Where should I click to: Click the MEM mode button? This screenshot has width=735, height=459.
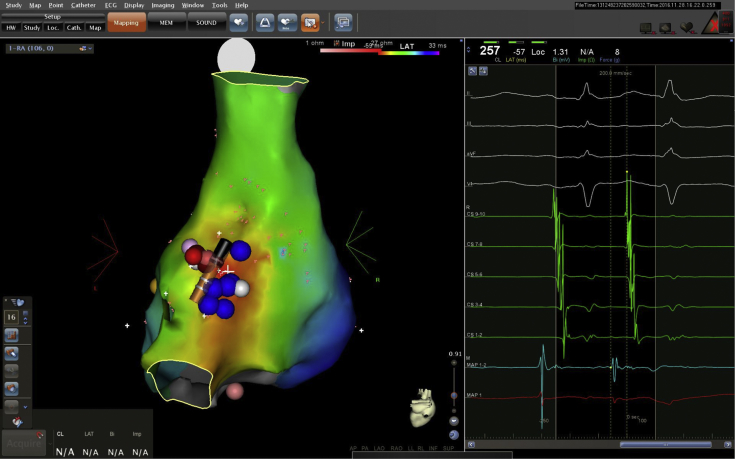click(165, 21)
